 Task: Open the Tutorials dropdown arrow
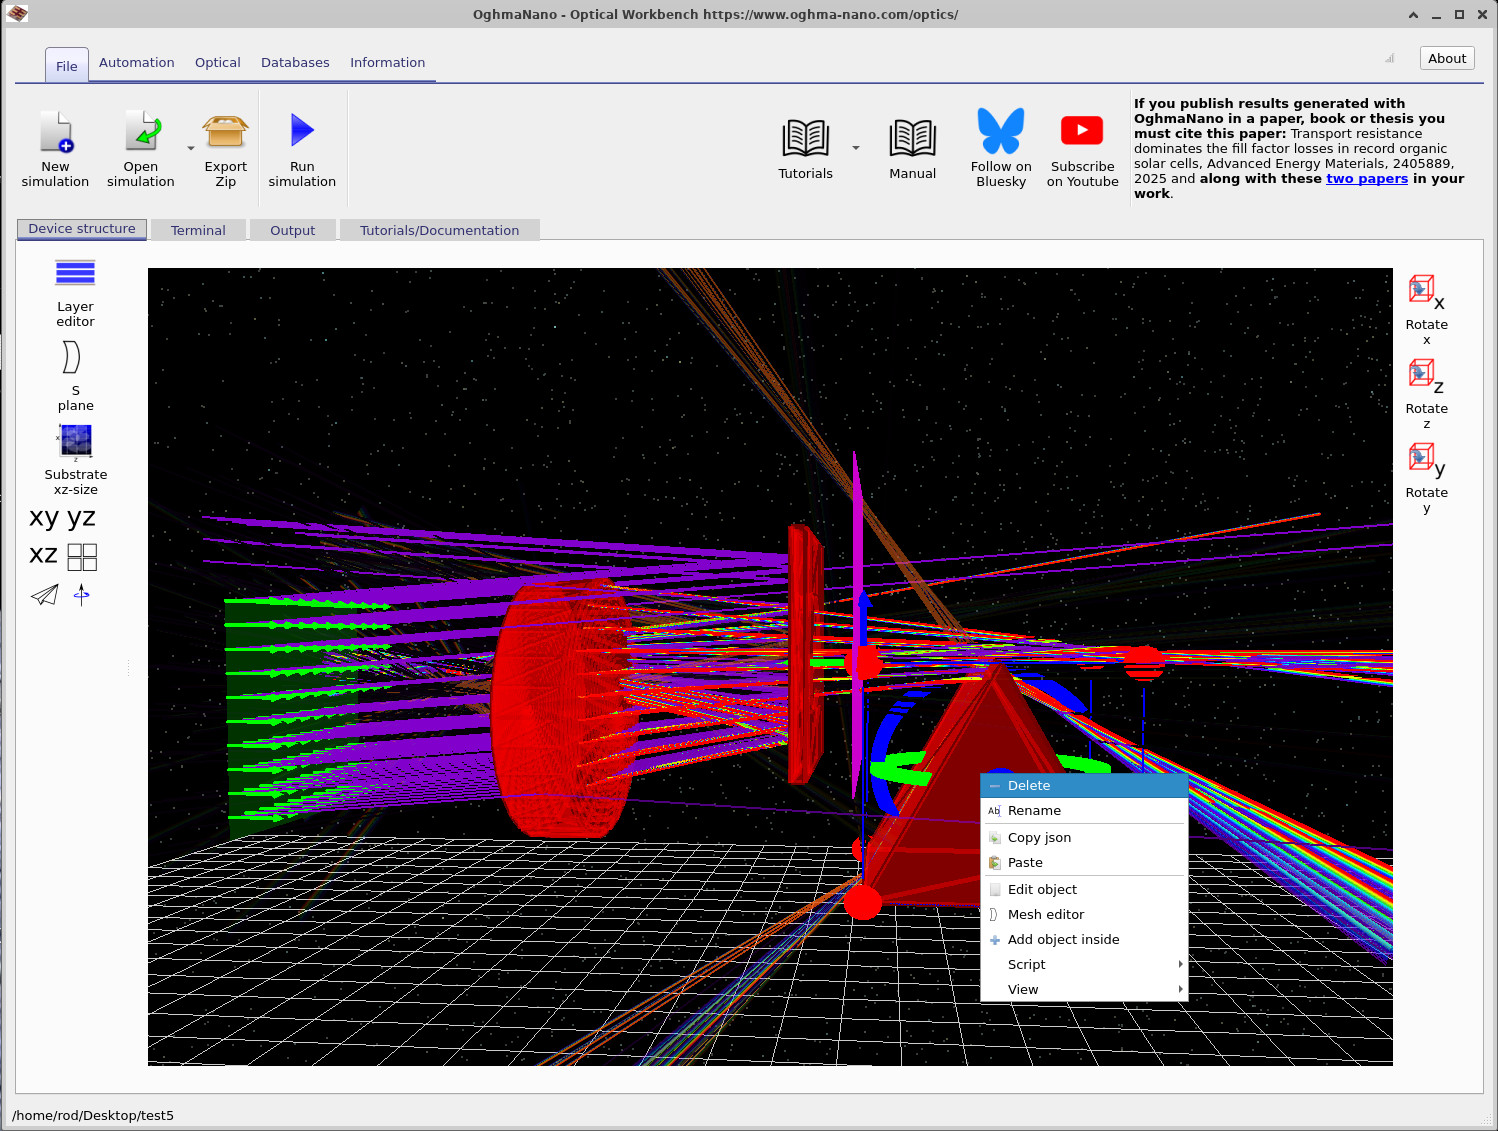856,148
